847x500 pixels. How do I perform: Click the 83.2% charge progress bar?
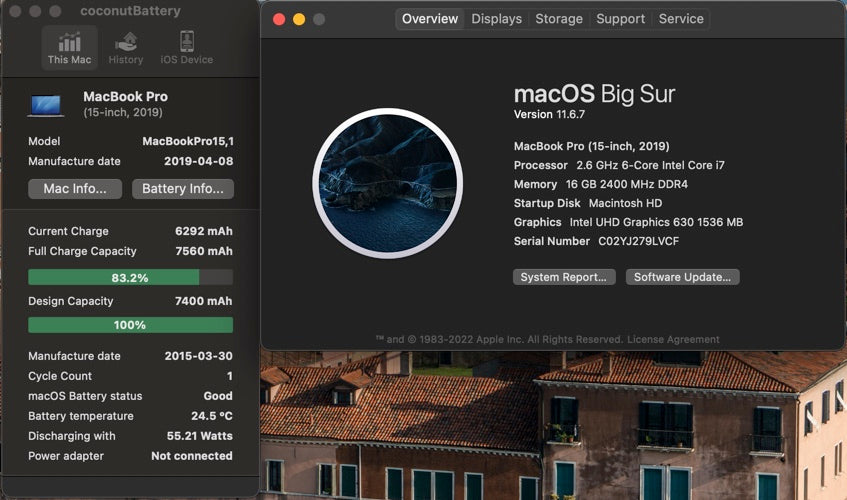130,278
